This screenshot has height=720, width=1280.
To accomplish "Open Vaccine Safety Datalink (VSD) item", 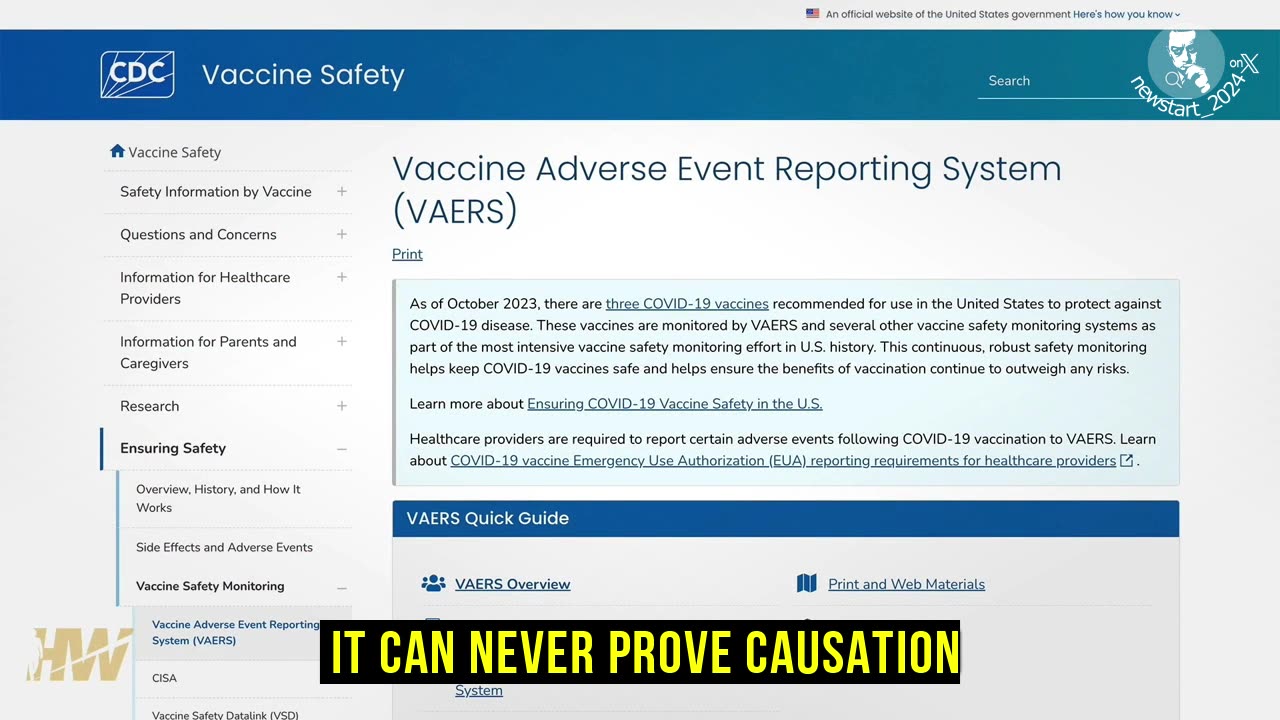I will coord(225,714).
